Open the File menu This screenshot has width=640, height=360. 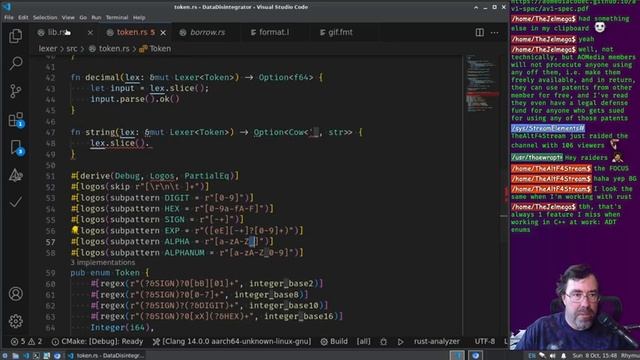tap(9, 18)
